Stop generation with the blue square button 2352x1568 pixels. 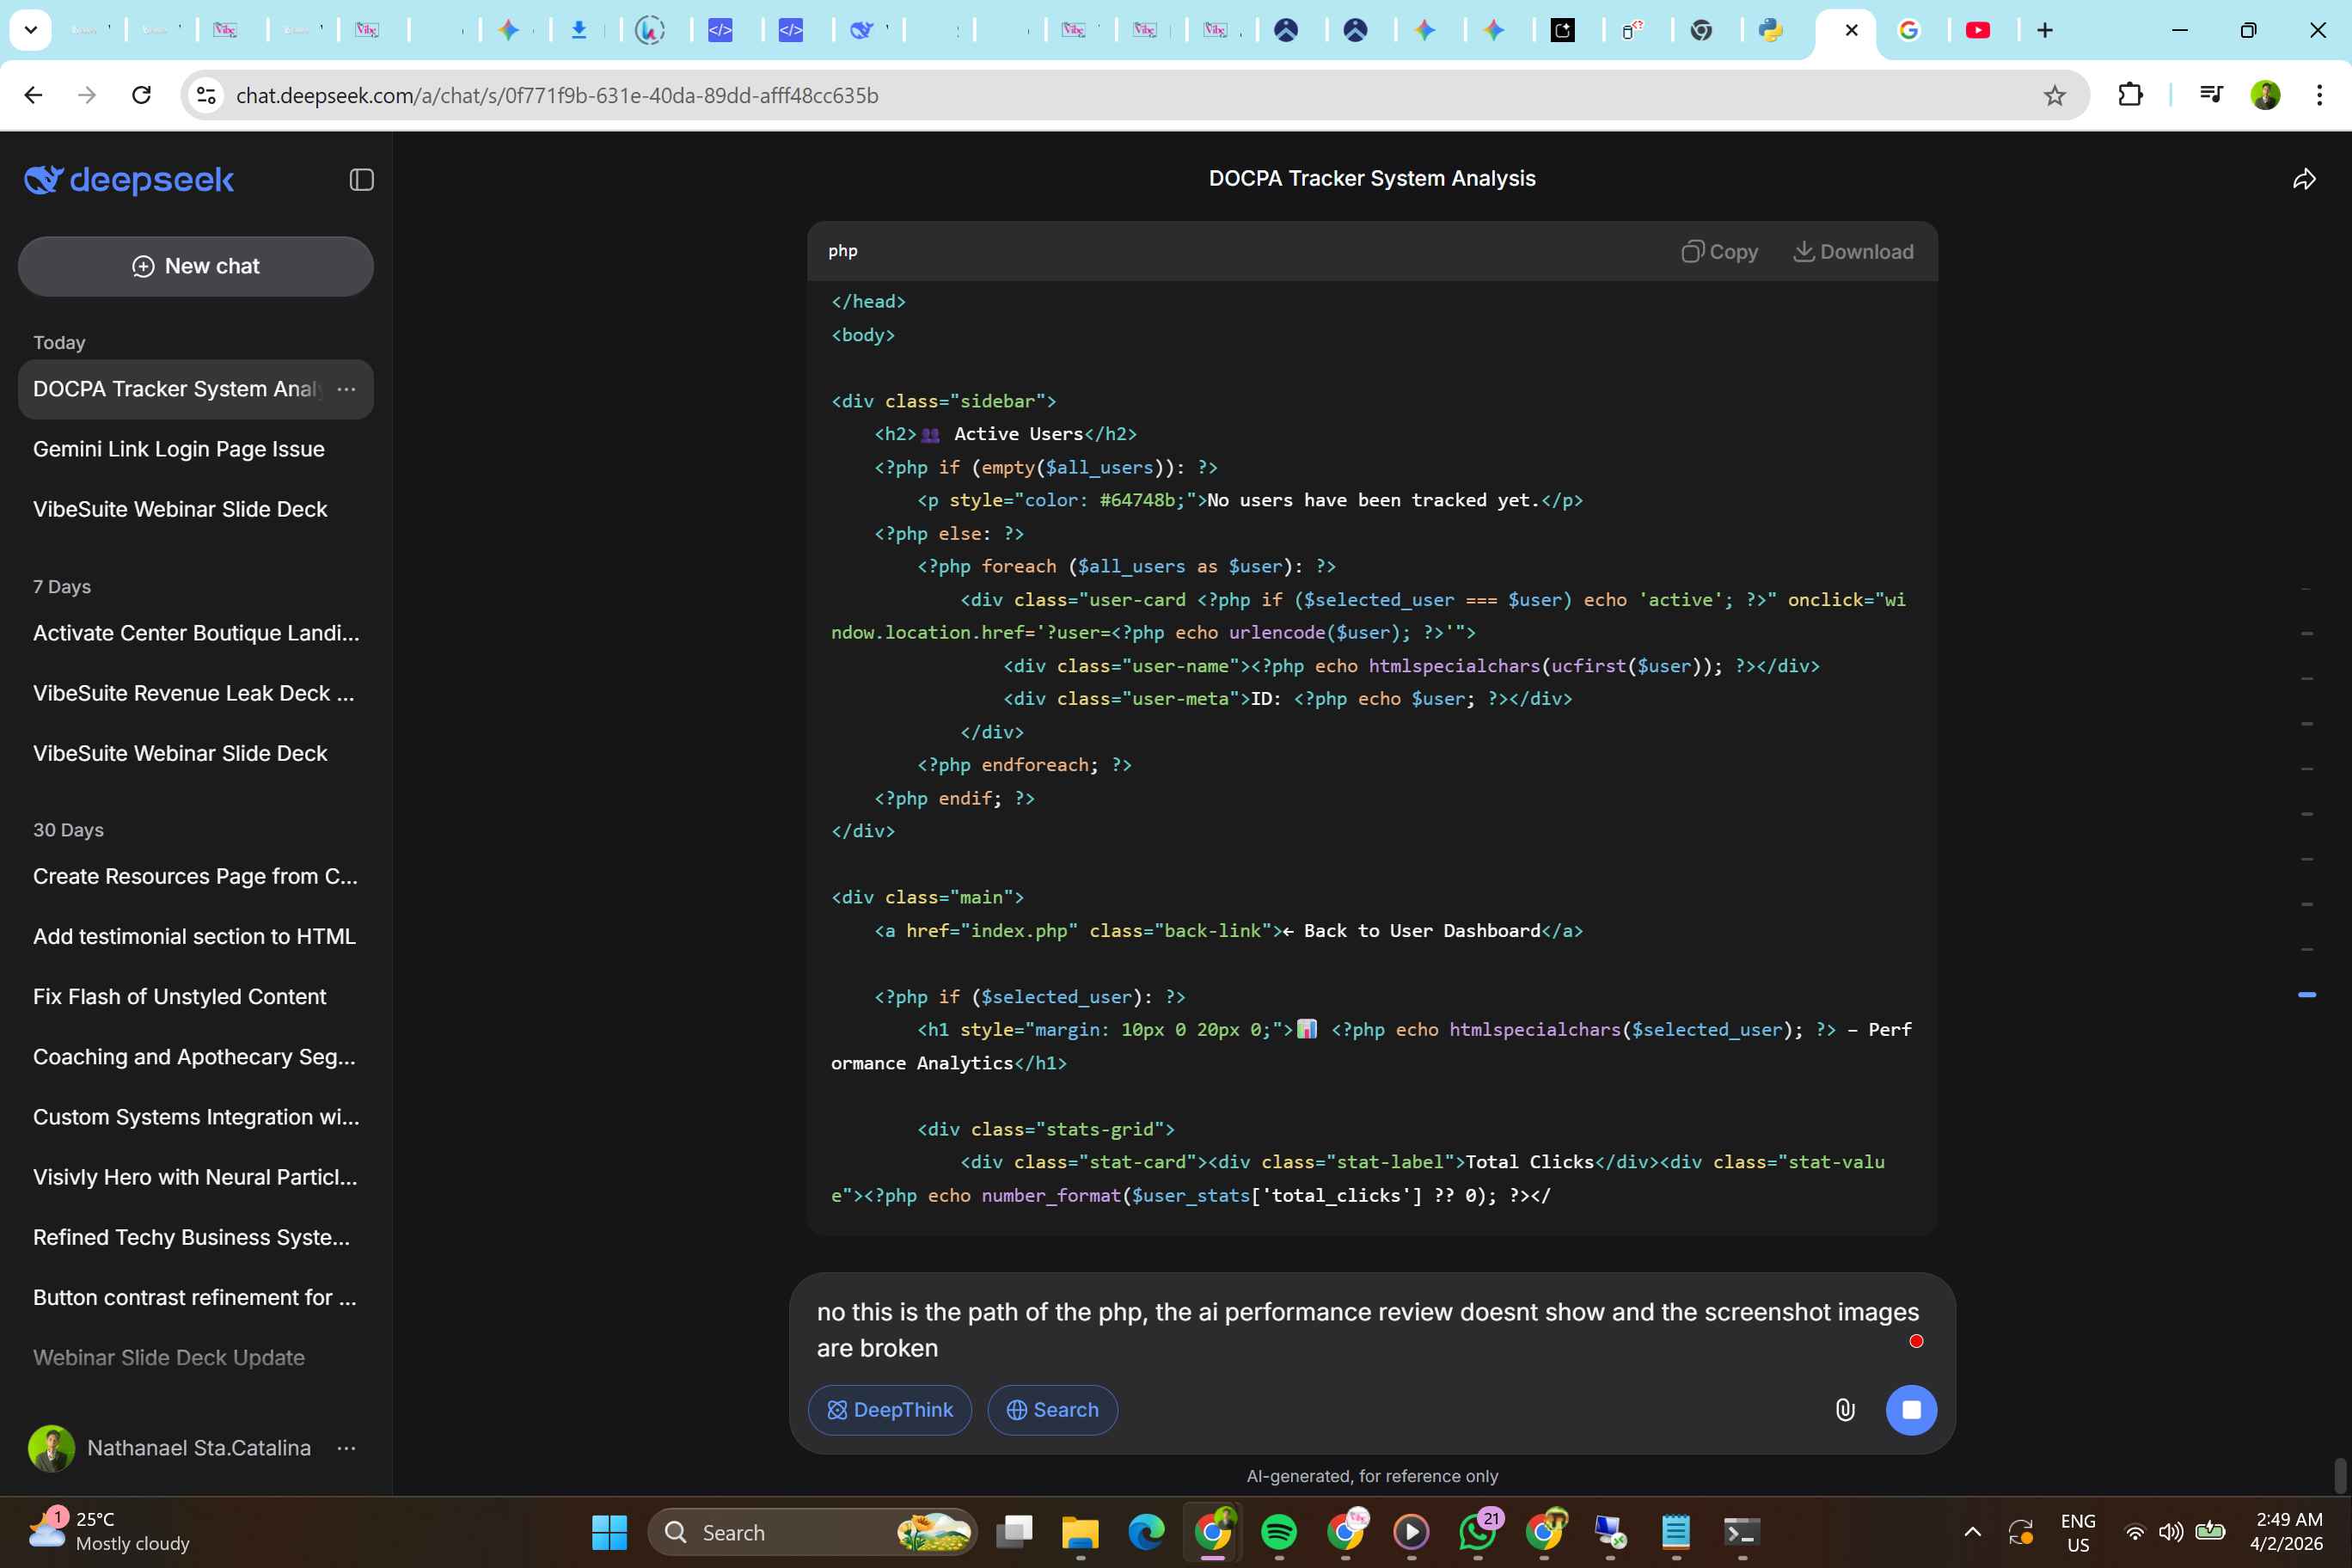(1910, 1410)
